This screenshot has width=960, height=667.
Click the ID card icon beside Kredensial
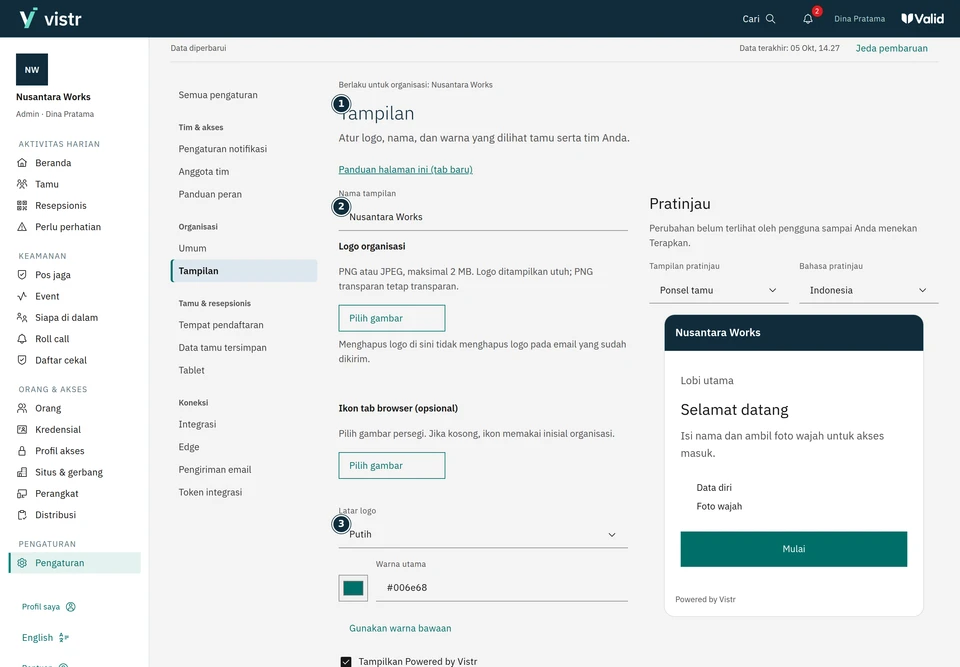point(22,430)
